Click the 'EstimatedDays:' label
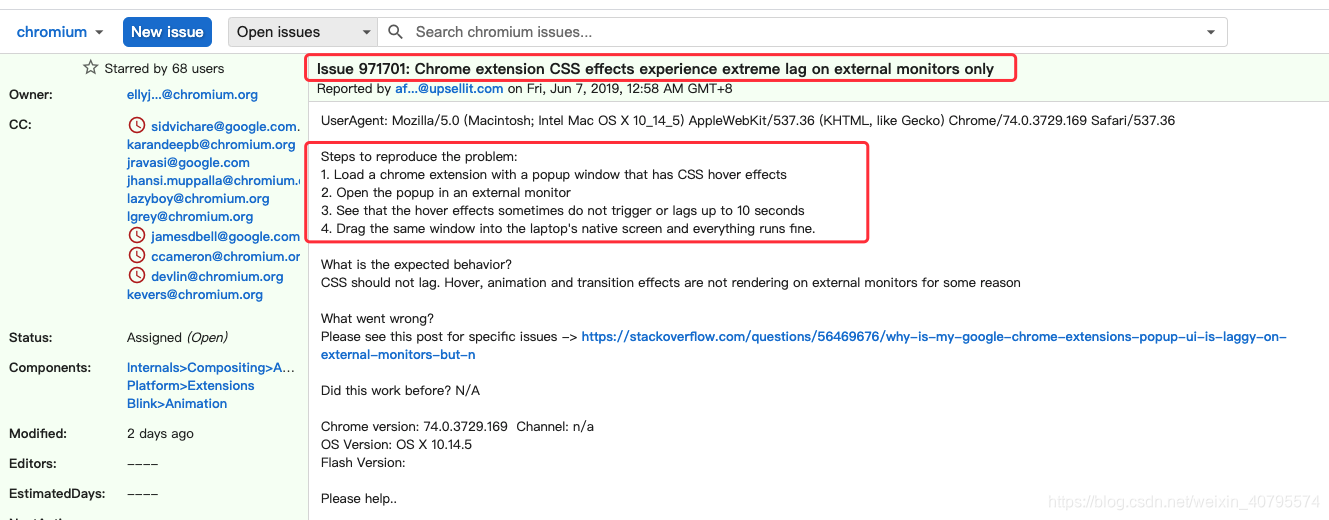 point(57,493)
